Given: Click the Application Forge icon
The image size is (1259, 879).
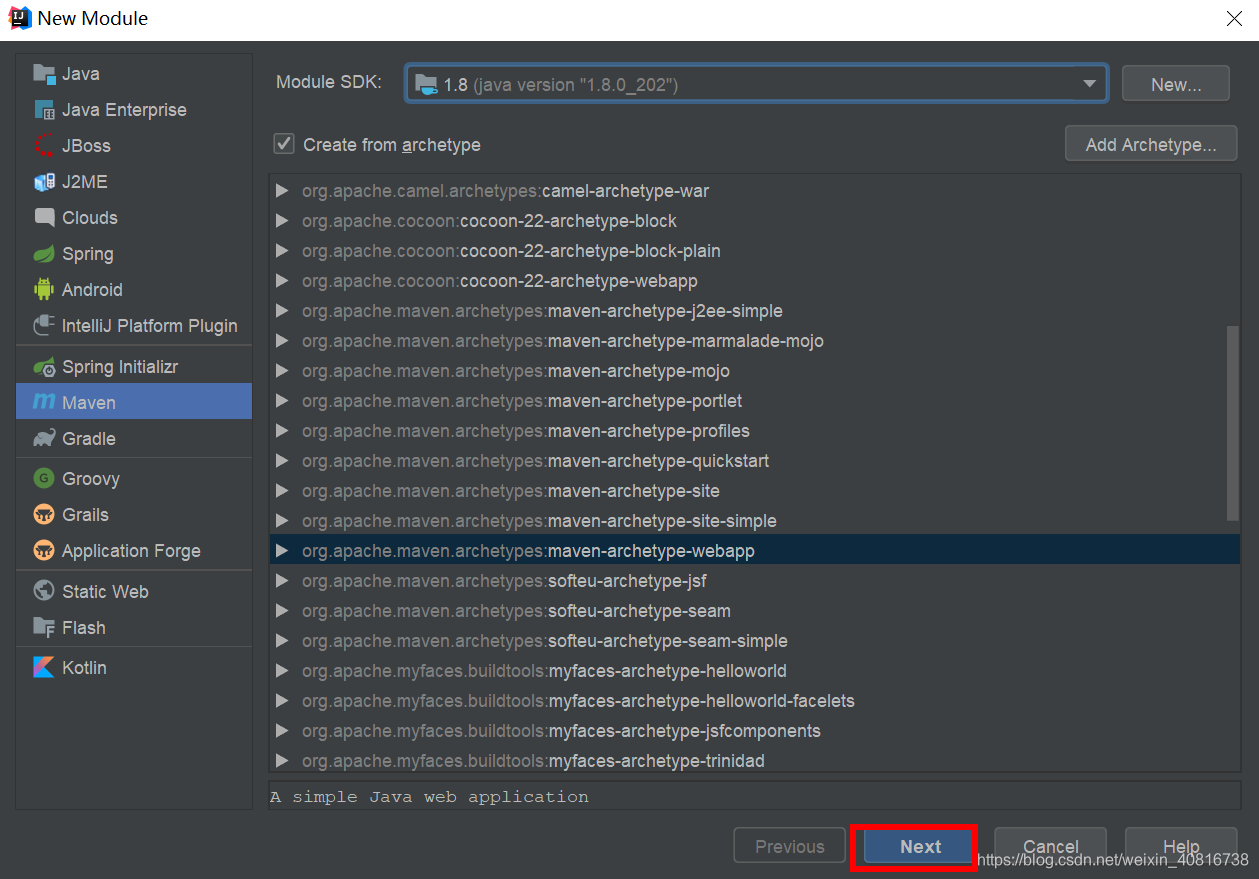Looking at the screenshot, I should tap(43, 551).
